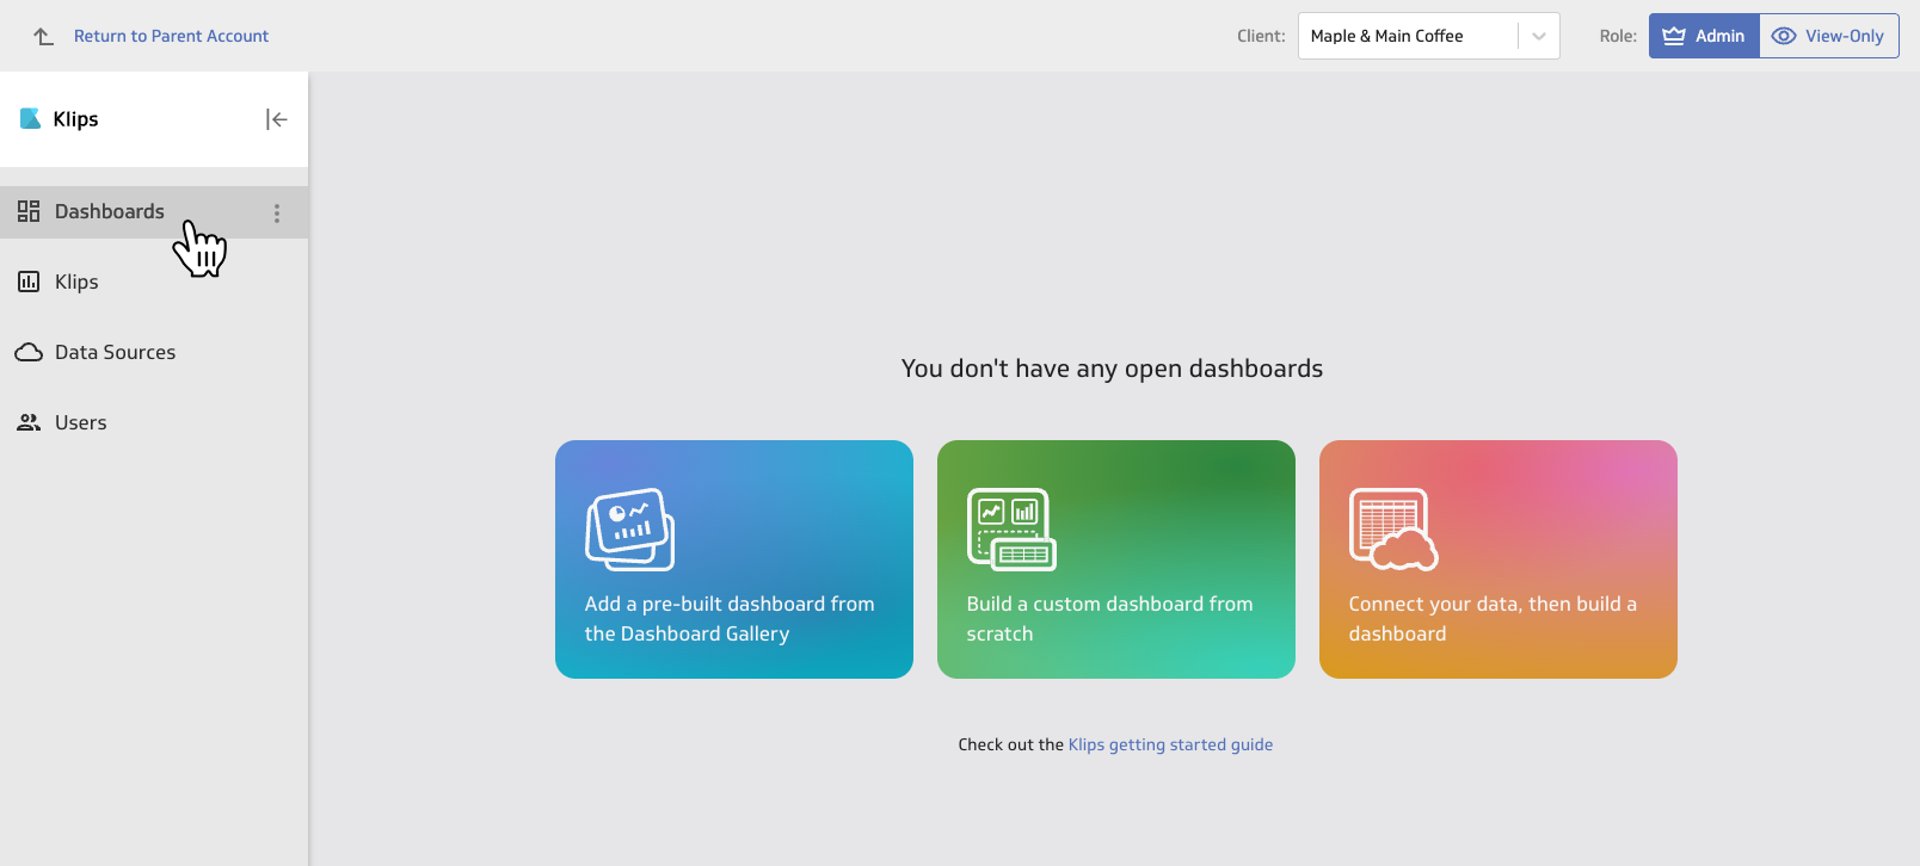Switch role to View-Only
1920x866 pixels.
click(1829, 36)
